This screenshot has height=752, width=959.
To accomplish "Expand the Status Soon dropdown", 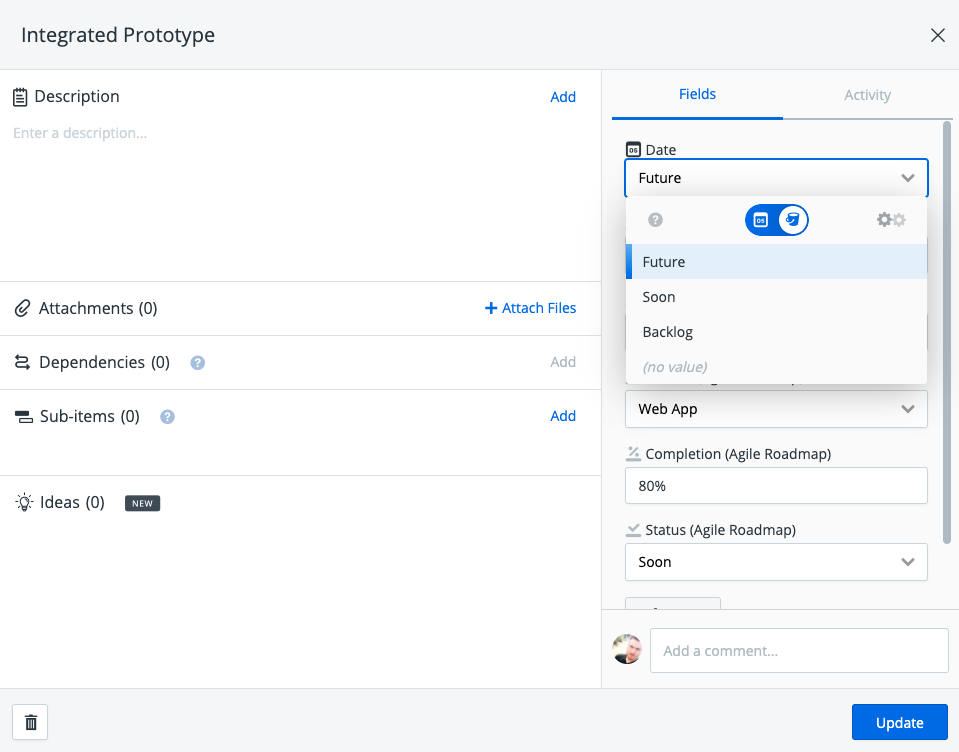I will (x=776, y=562).
